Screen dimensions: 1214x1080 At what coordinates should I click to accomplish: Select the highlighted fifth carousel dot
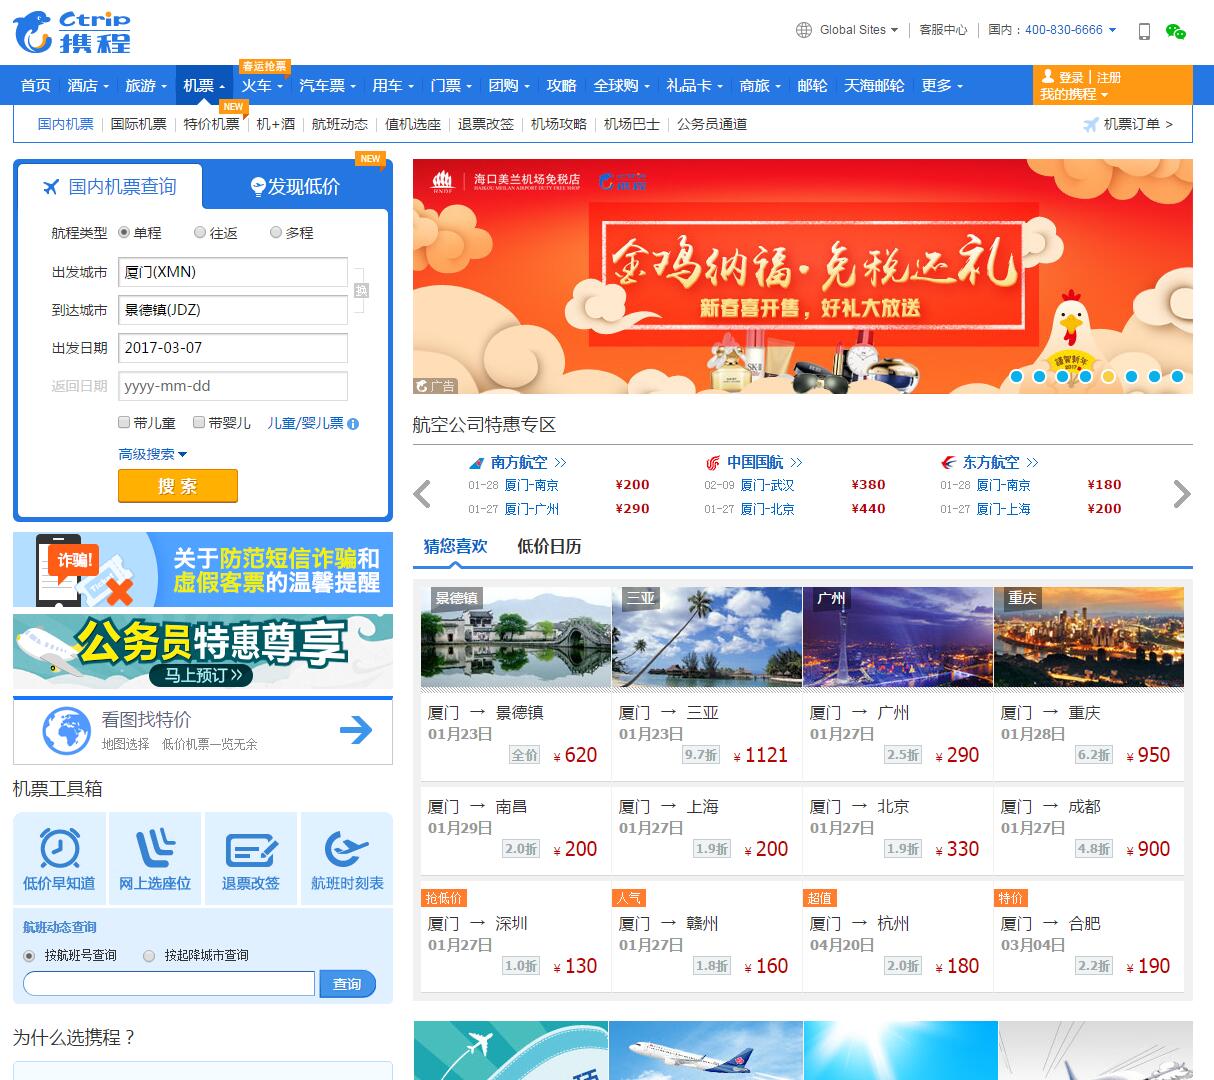pos(1108,377)
